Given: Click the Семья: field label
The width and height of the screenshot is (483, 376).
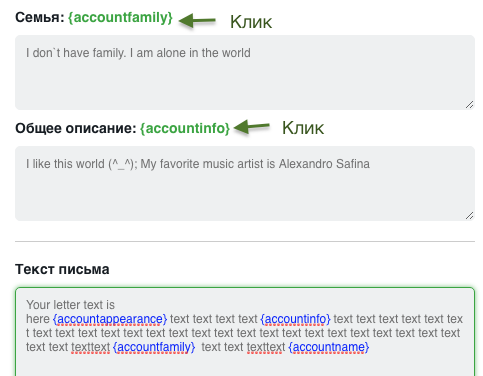Looking at the screenshot, I should click(x=40, y=17).
